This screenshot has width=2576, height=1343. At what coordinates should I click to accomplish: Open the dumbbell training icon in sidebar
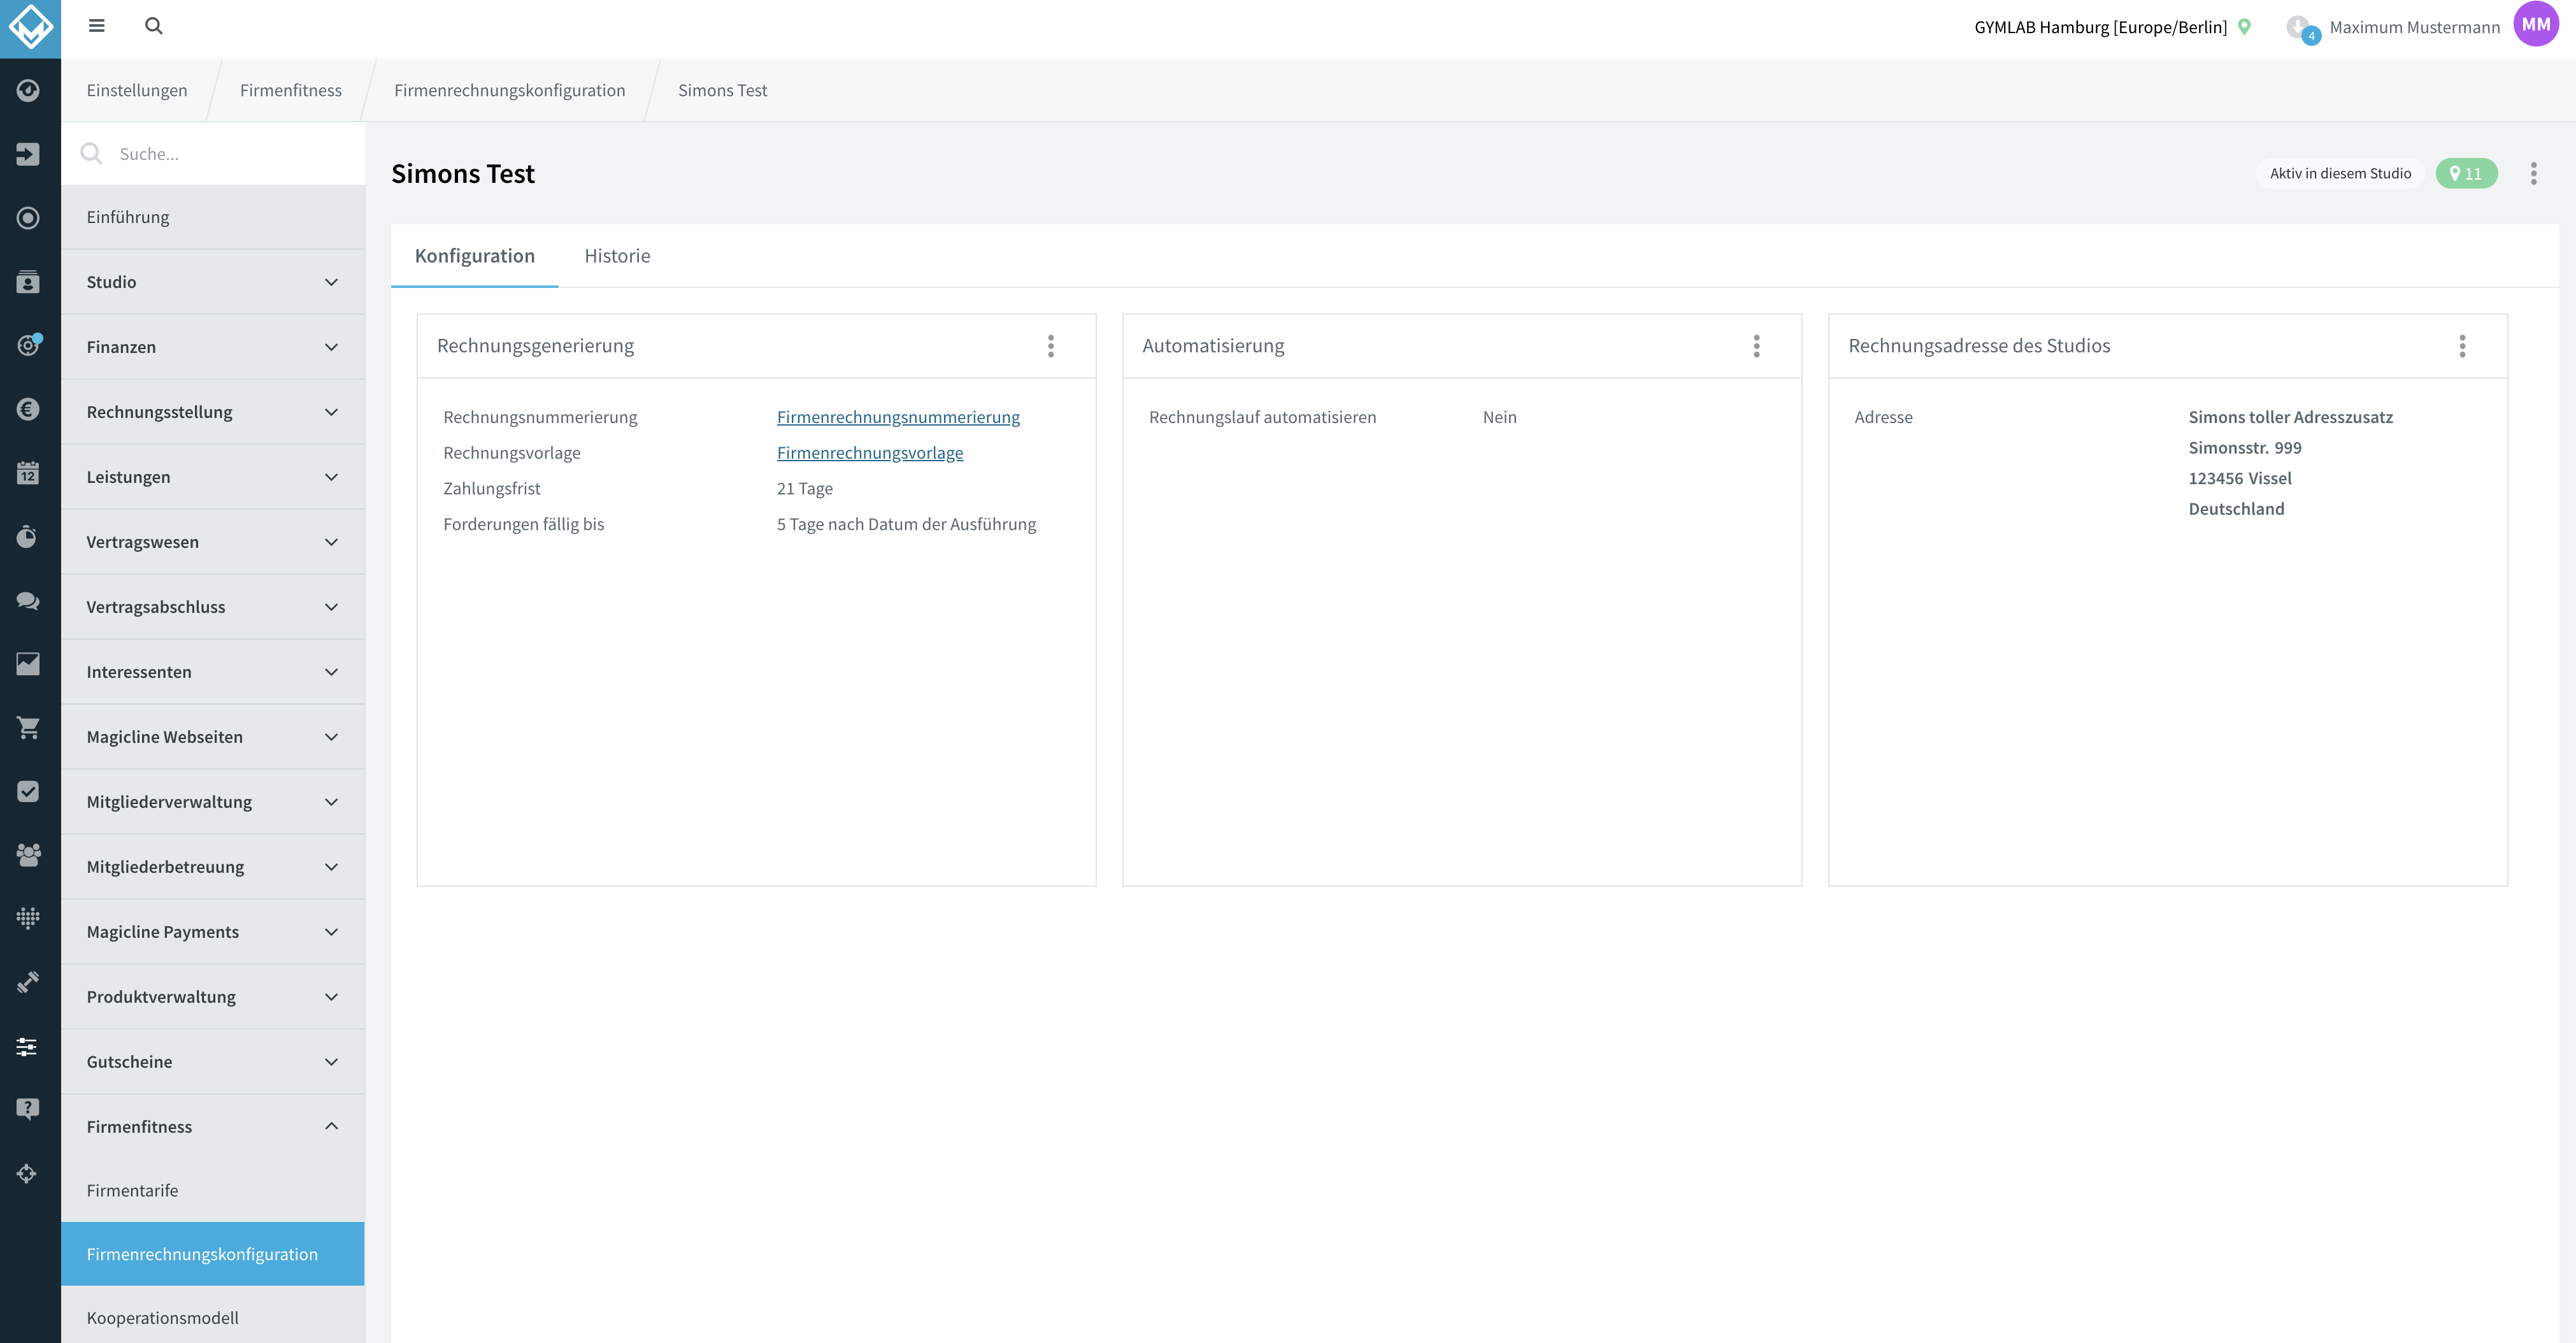point(28,982)
